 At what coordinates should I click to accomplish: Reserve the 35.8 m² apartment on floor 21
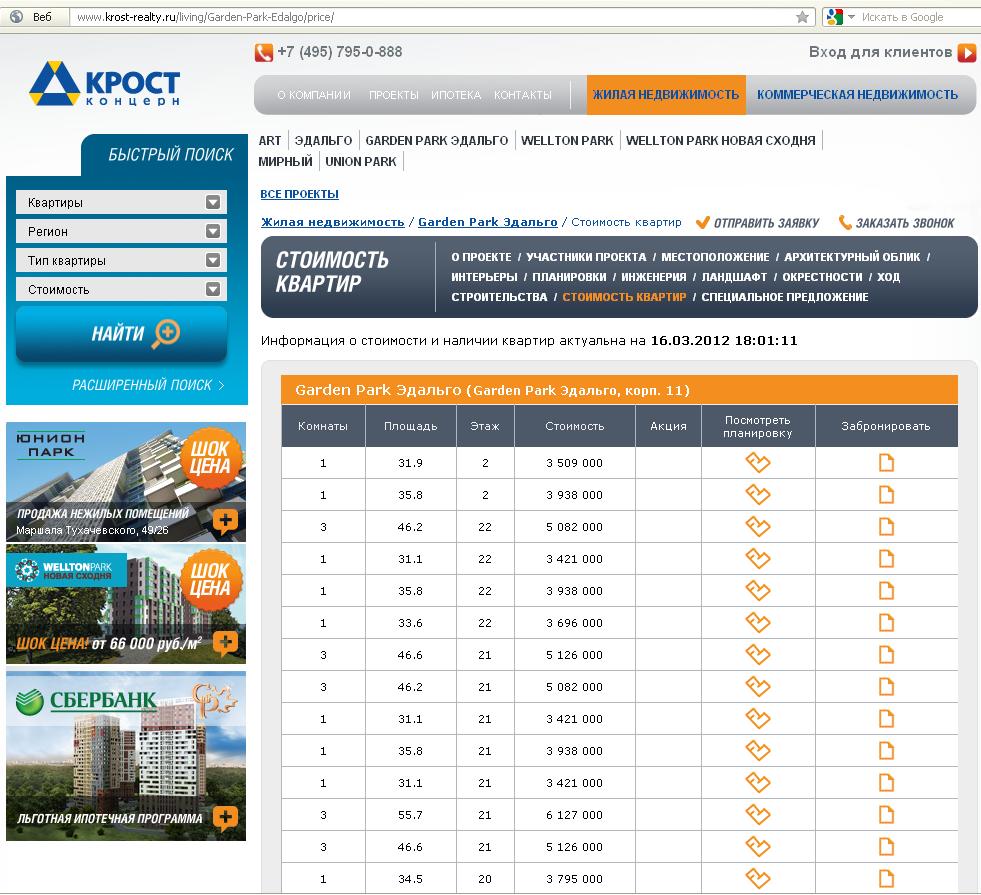coord(886,751)
